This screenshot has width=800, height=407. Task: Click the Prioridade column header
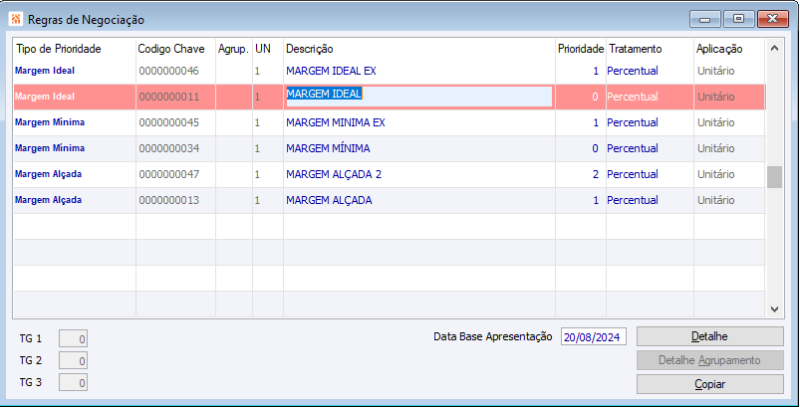pyautogui.click(x=581, y=49)
